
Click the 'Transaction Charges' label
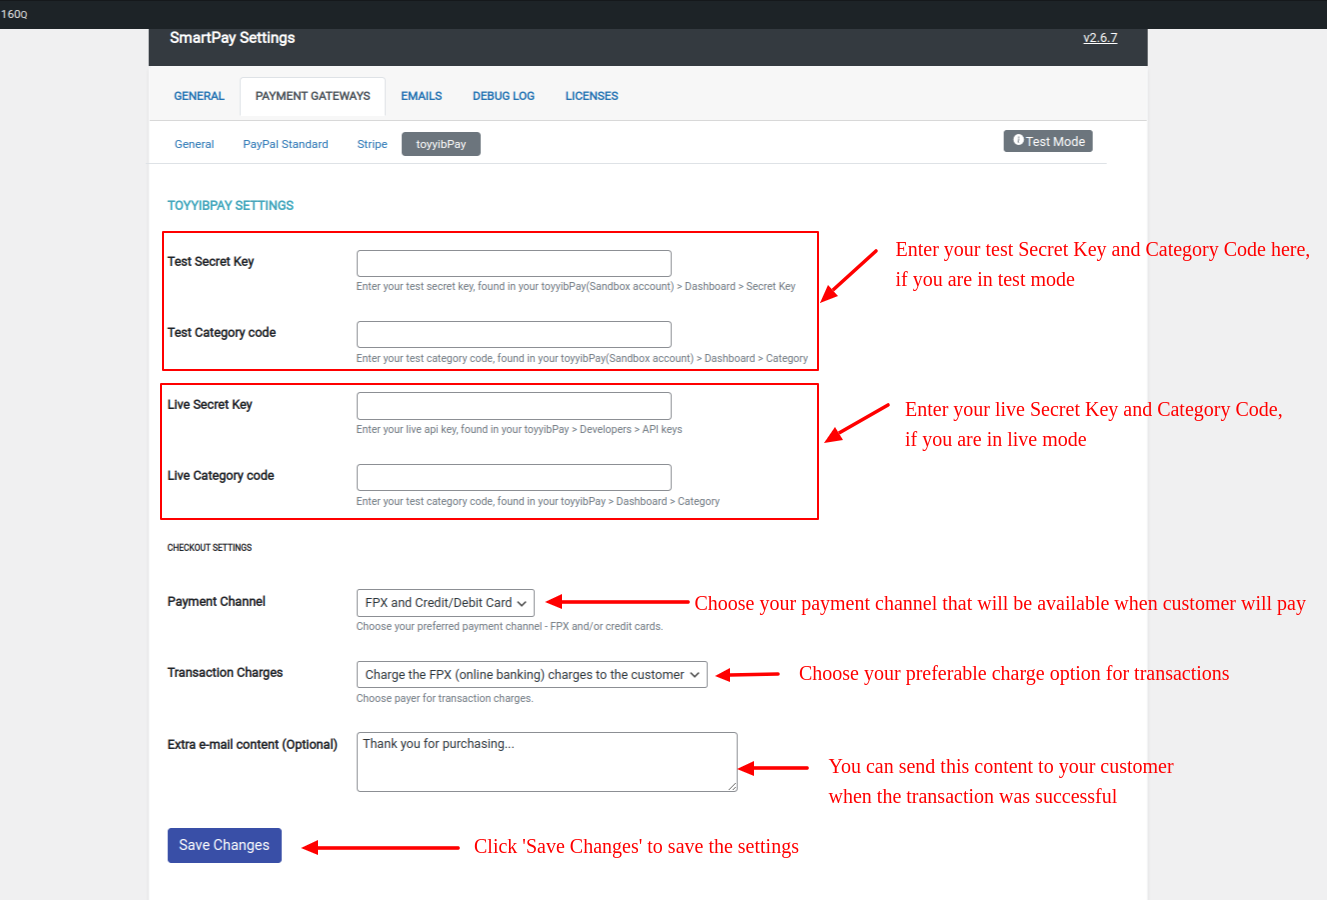pos(225,673)
